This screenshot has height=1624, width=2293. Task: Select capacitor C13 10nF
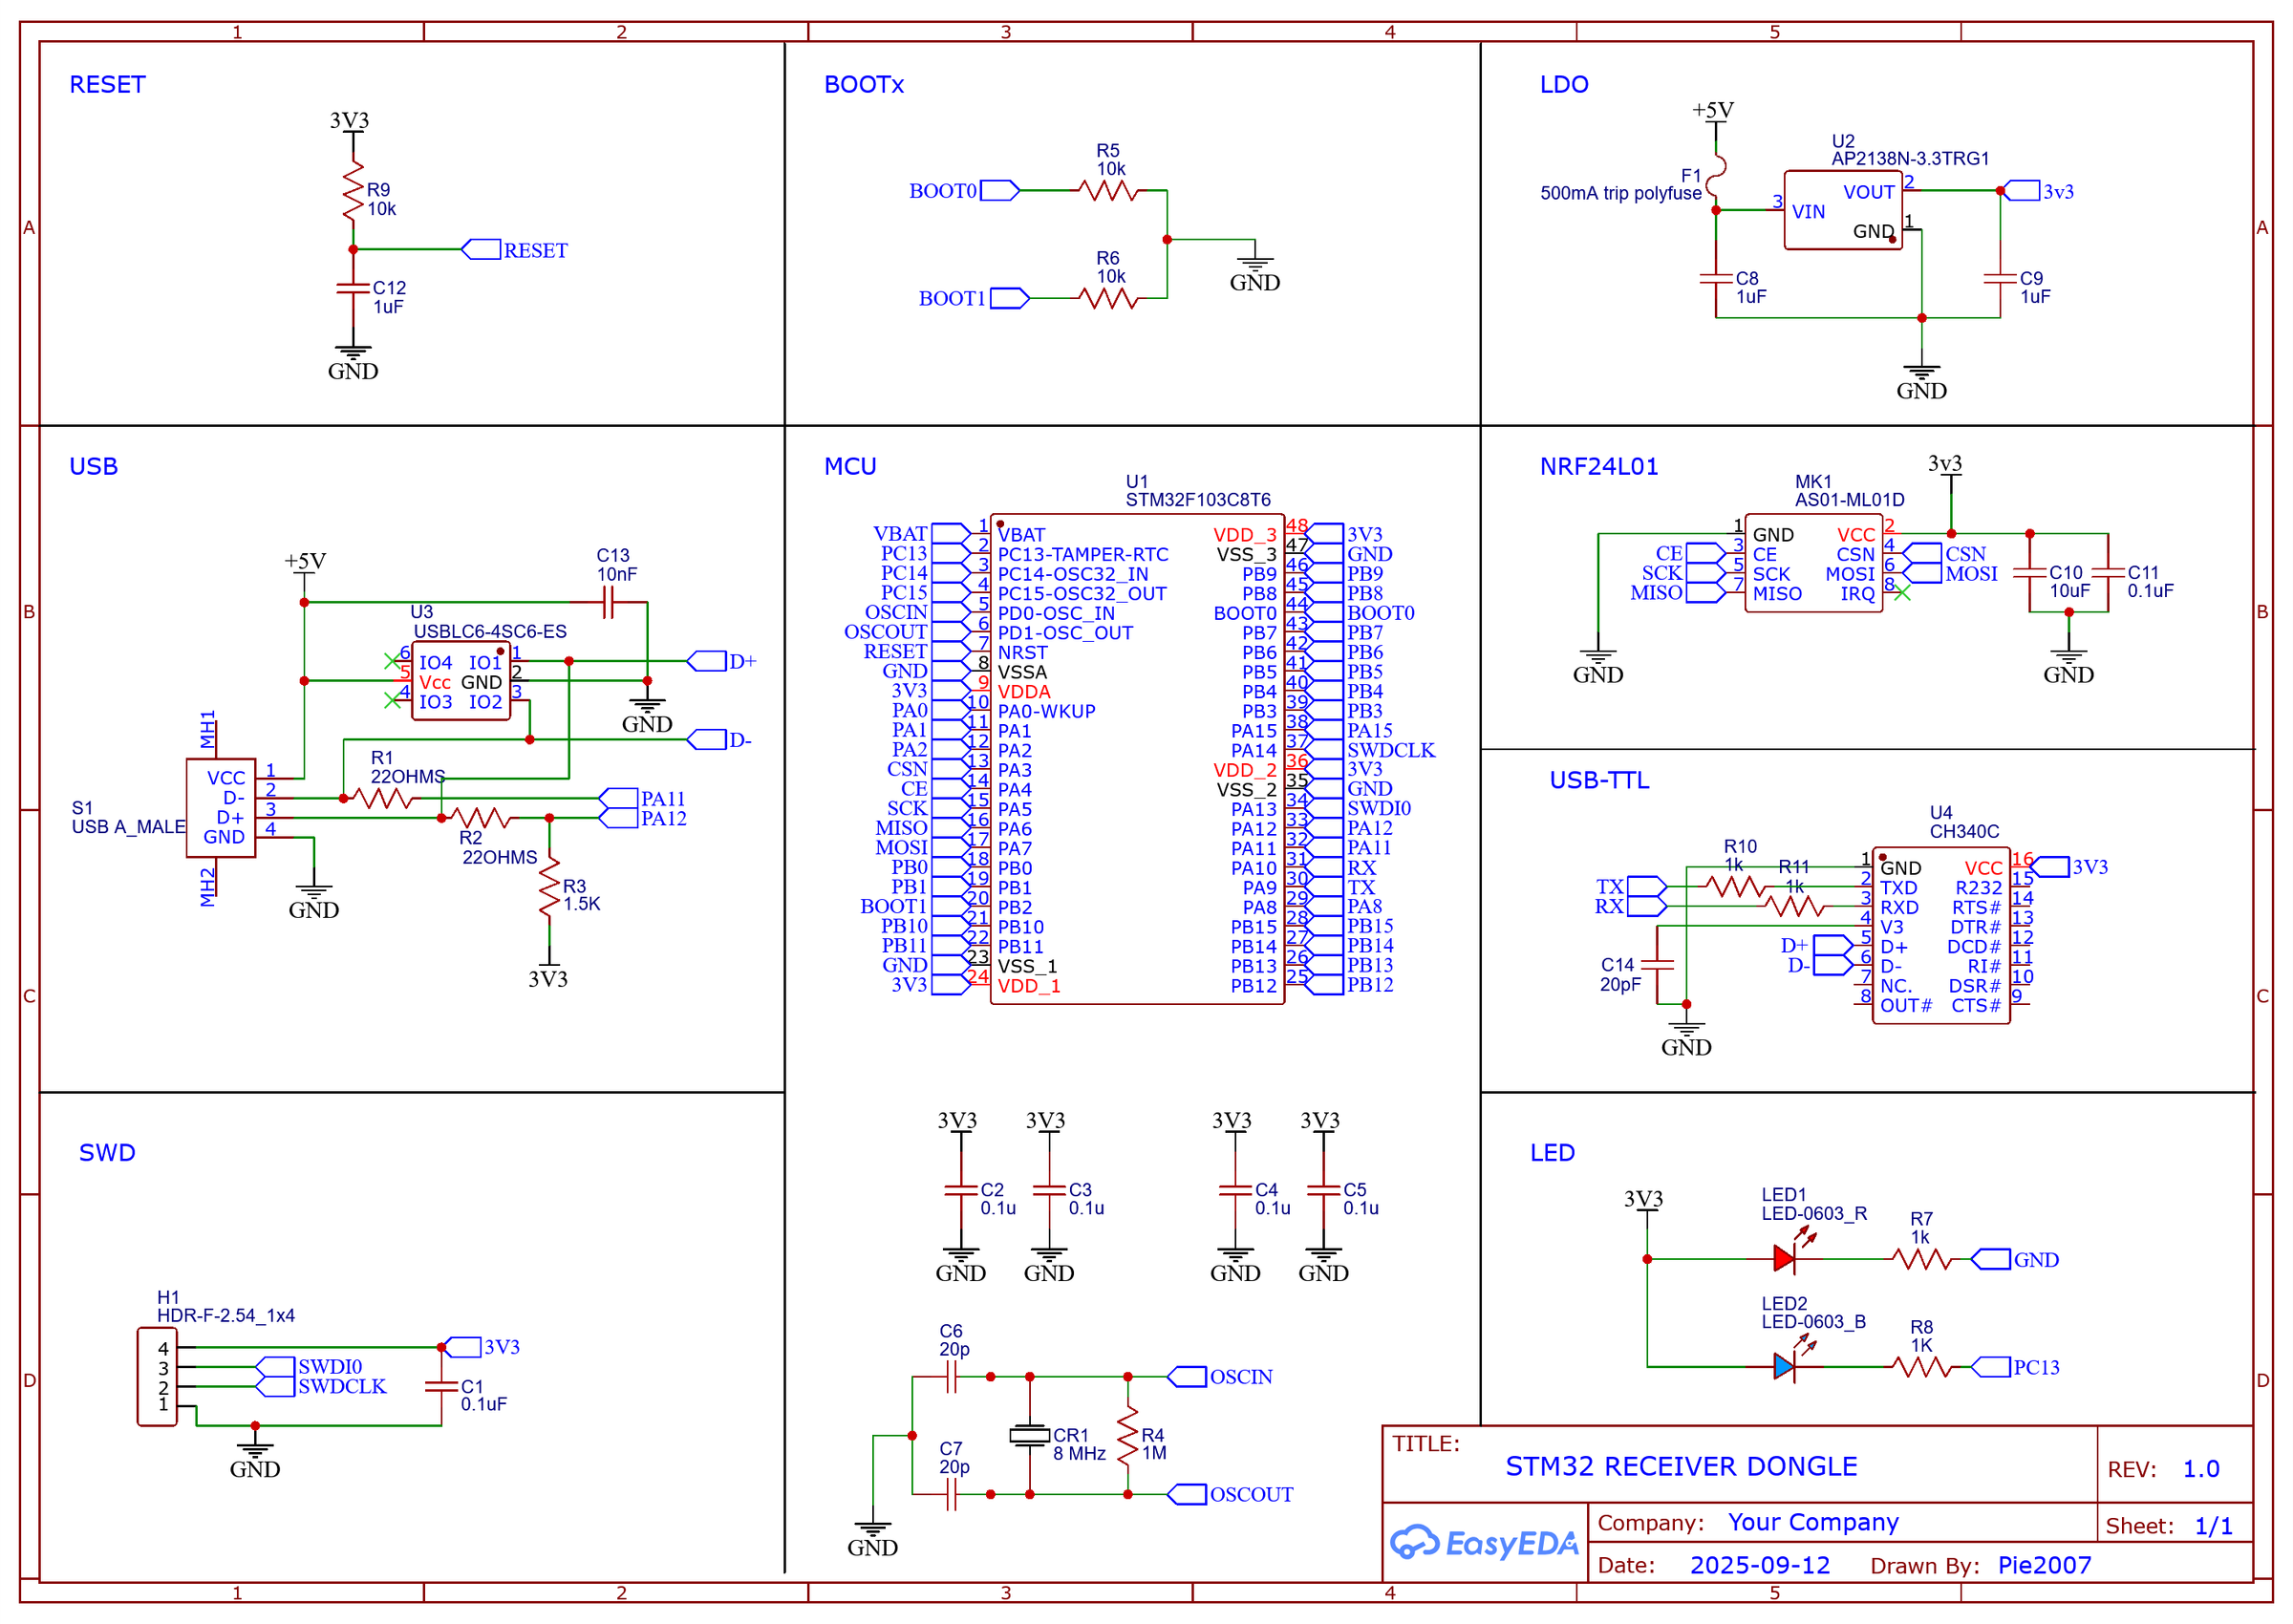pos(608,602)
